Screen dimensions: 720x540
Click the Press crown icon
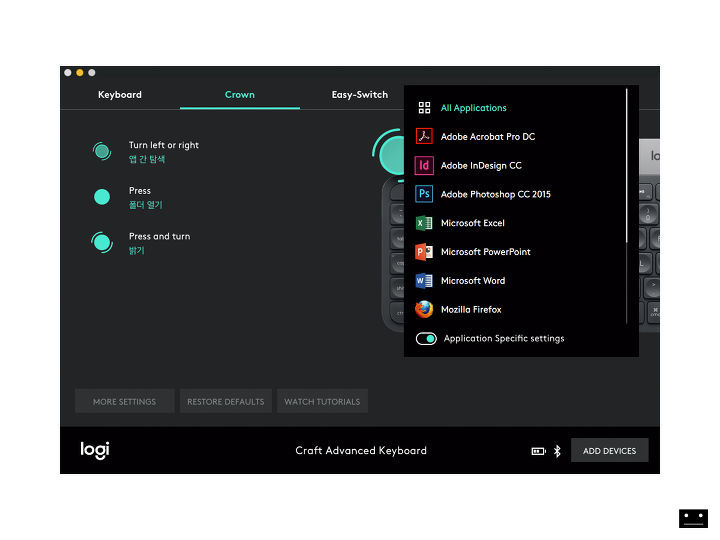pyautogui.click(x=102, y=197)
